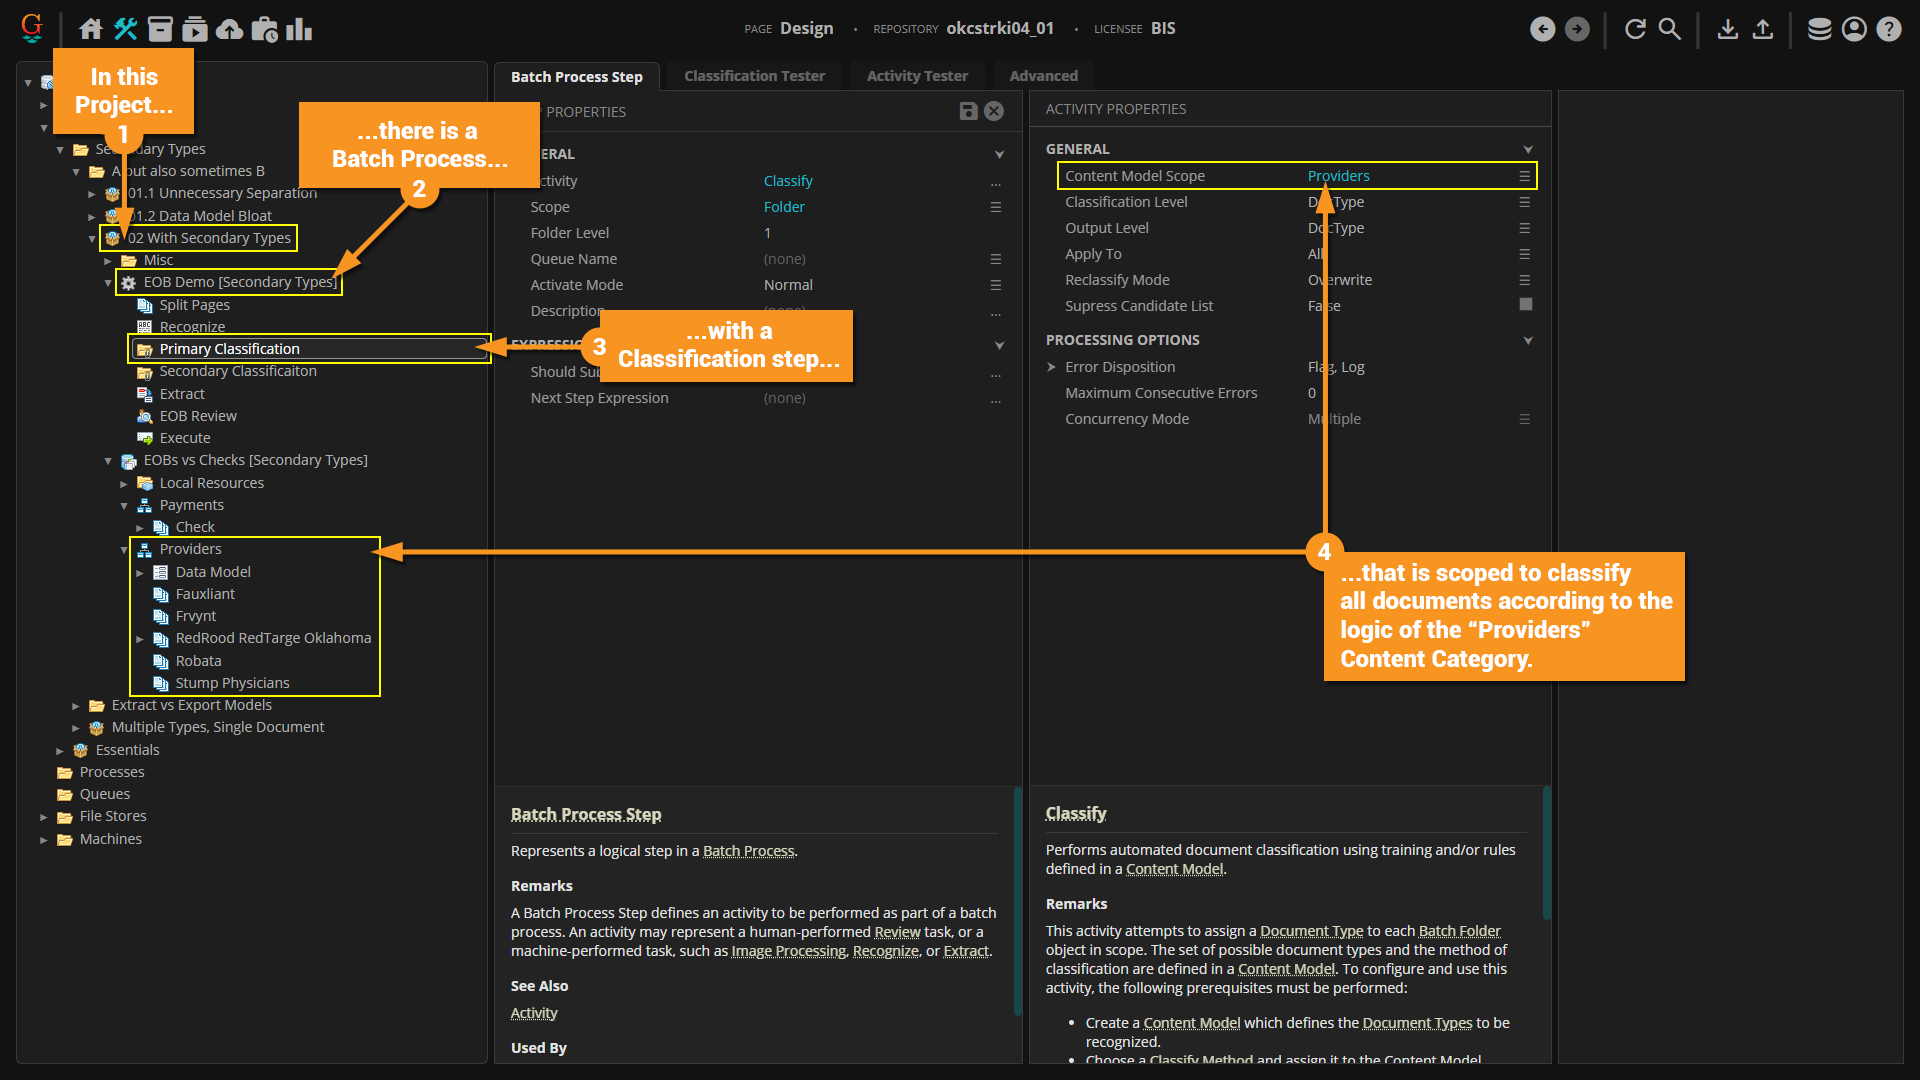Open the Batches archive box icon
The image size is (1920, 1080).
click(160, 29)
